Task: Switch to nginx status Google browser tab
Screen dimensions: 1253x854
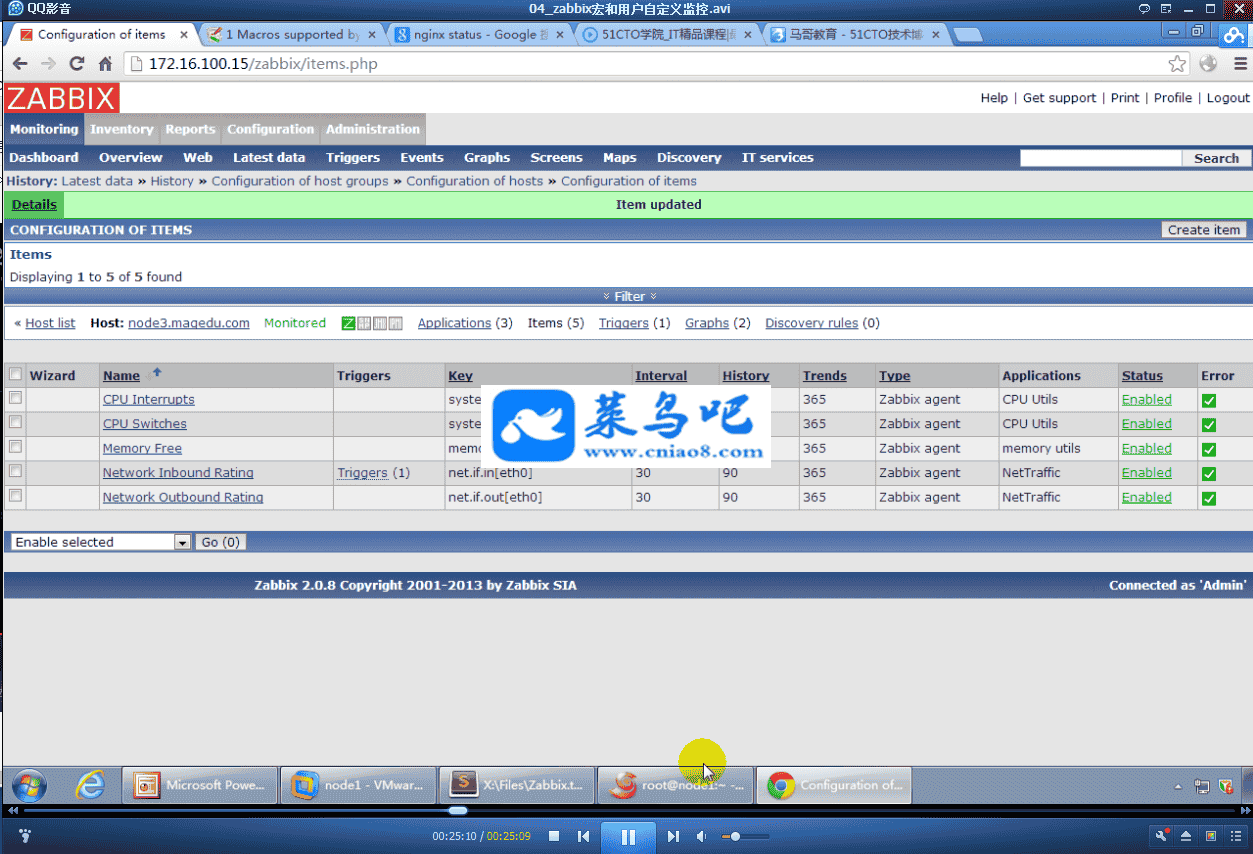Action: pyautogui.click(x=478, y=34)
